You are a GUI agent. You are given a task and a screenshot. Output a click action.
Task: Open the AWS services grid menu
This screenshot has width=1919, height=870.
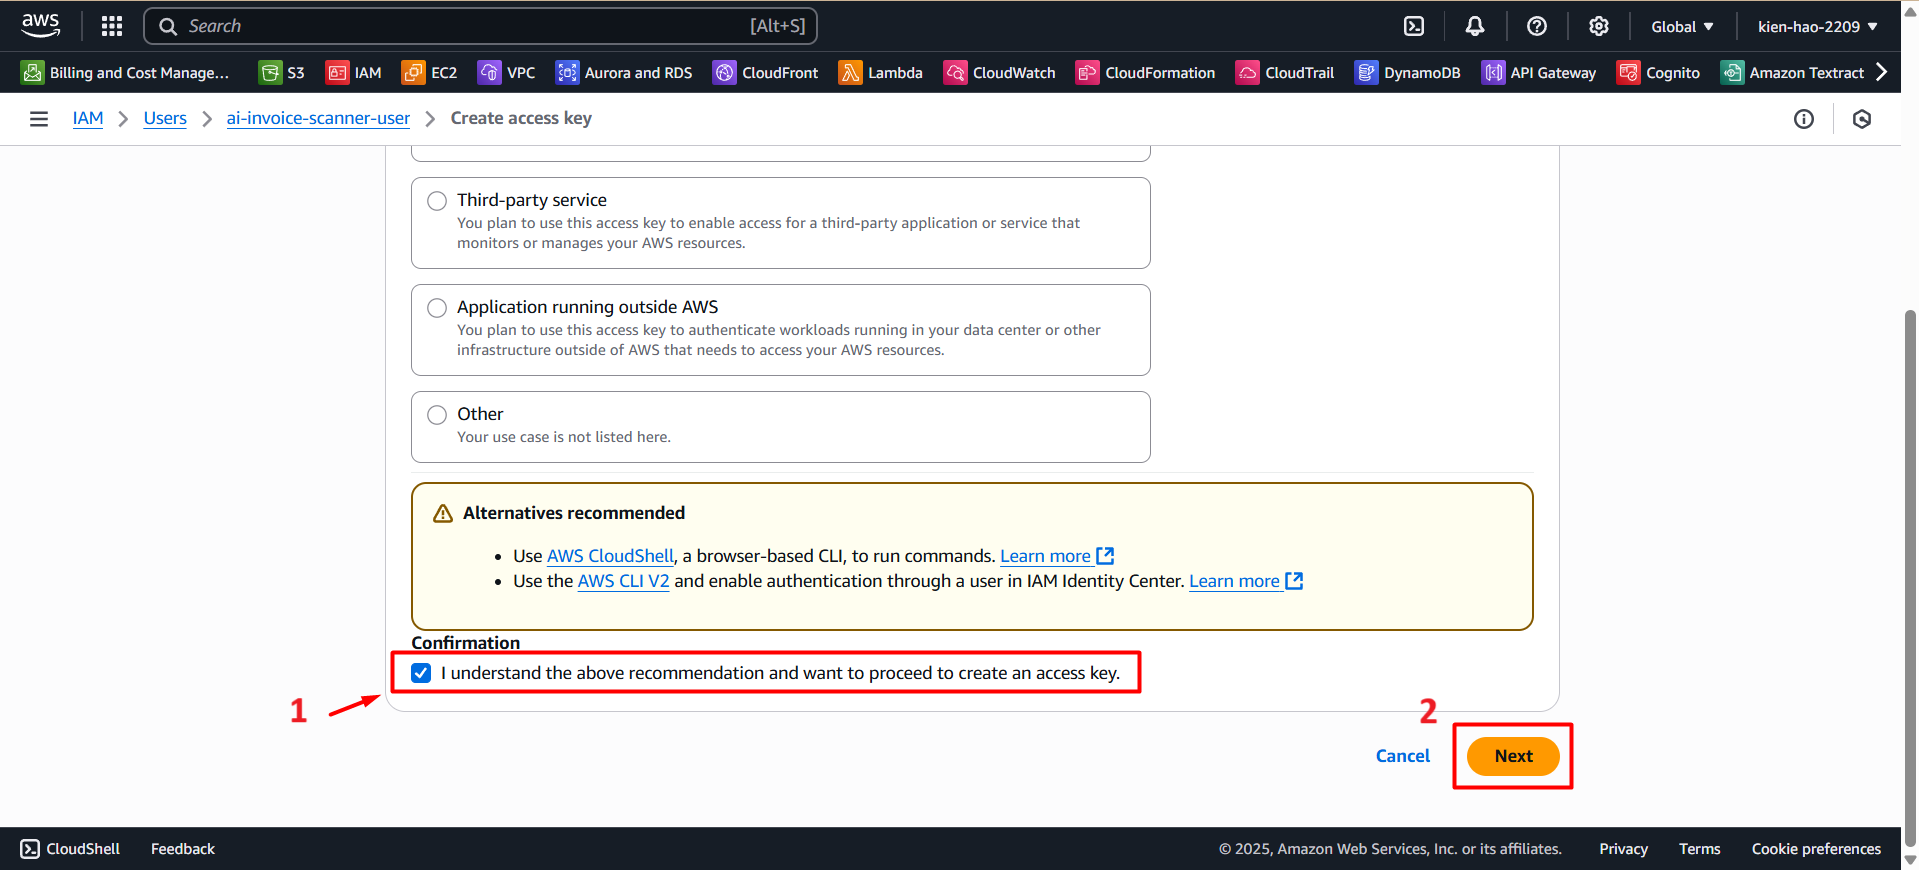[x=112, y=26]
